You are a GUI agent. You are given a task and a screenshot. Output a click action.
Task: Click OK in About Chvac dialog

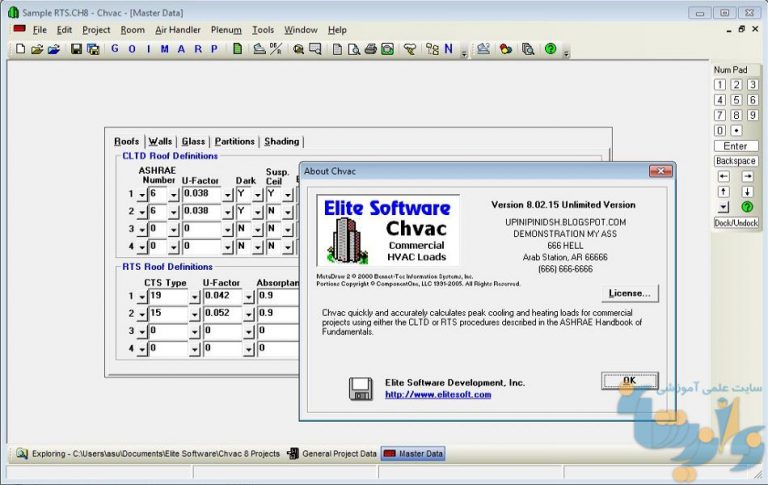pyautogui.click(x=629, y=381)
